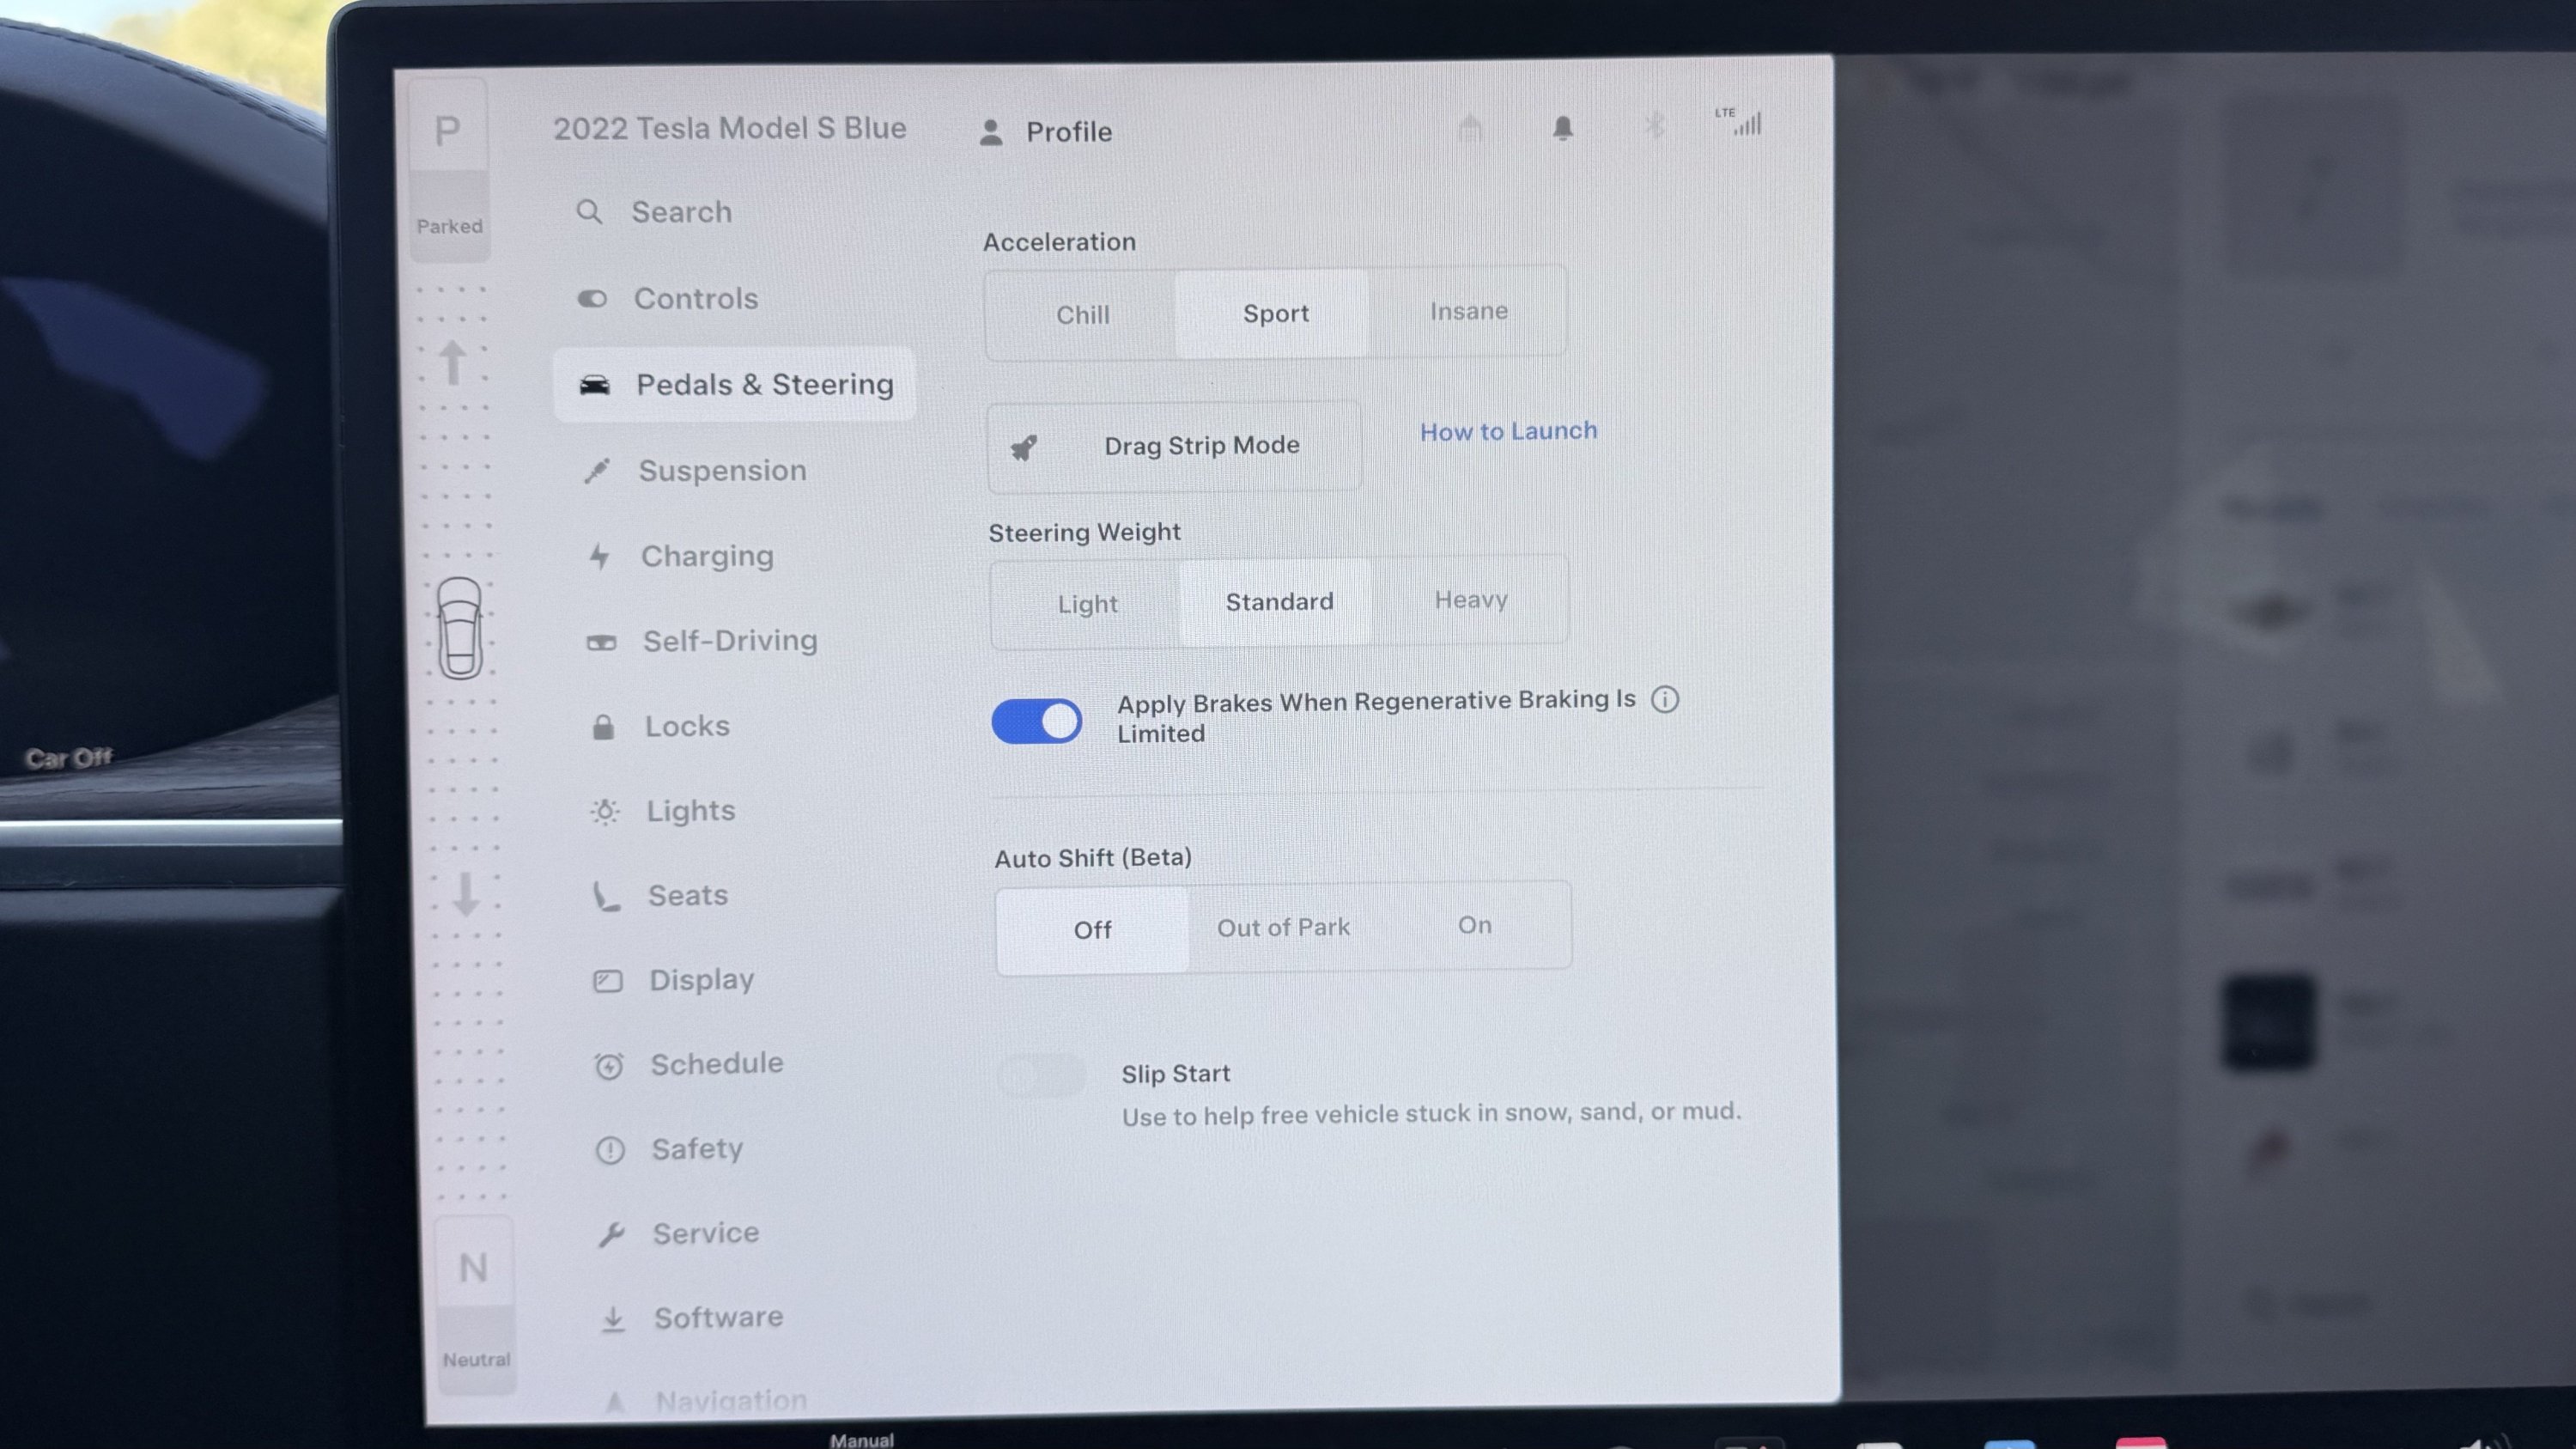This screenshot has width=2576, height=1449.
Task: Tap the info icon beside regenerative braking
Action: [1665, 699]
